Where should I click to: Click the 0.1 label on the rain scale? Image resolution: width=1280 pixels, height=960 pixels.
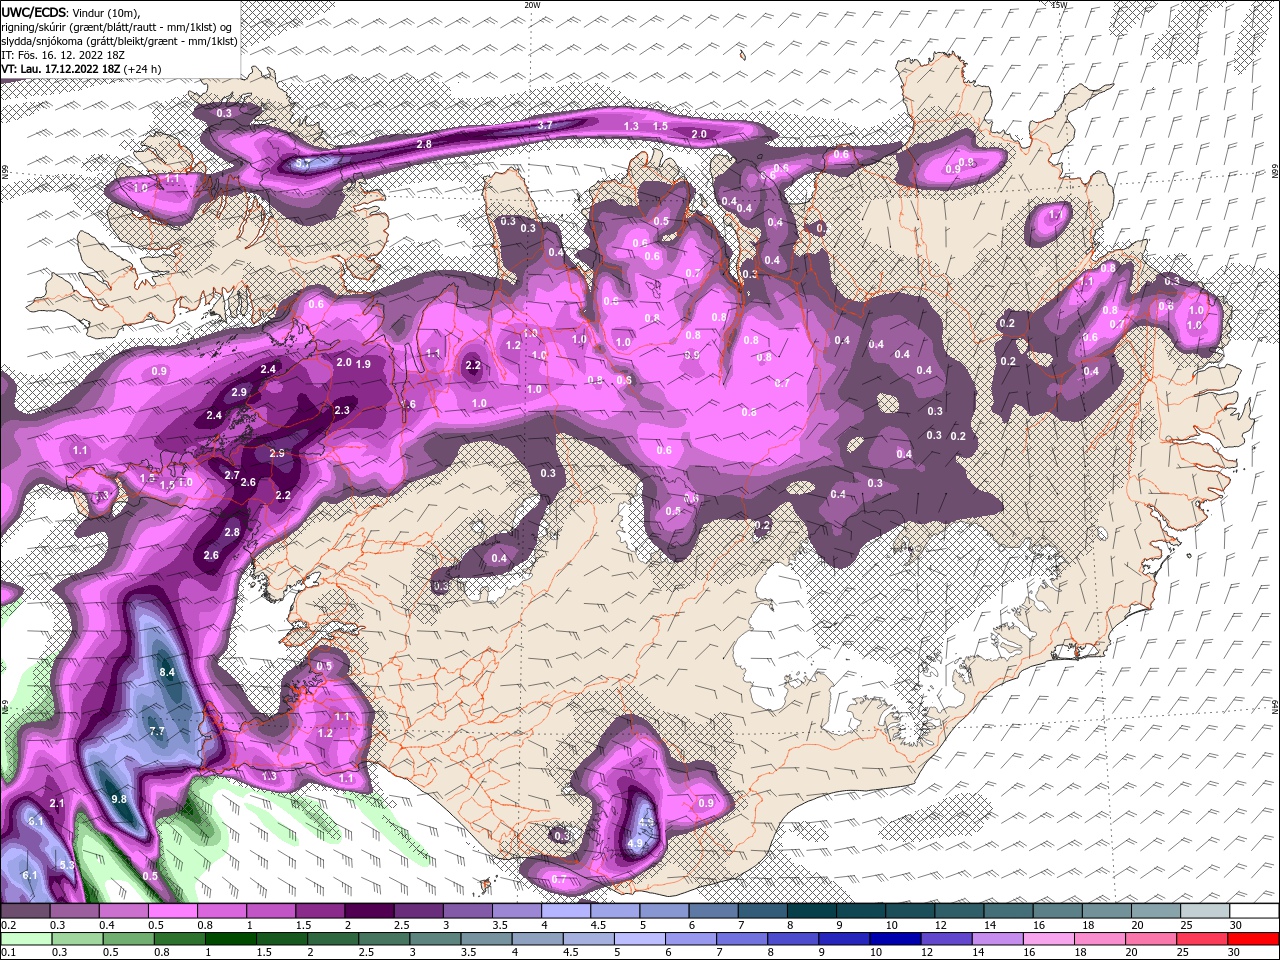point(8,953)
